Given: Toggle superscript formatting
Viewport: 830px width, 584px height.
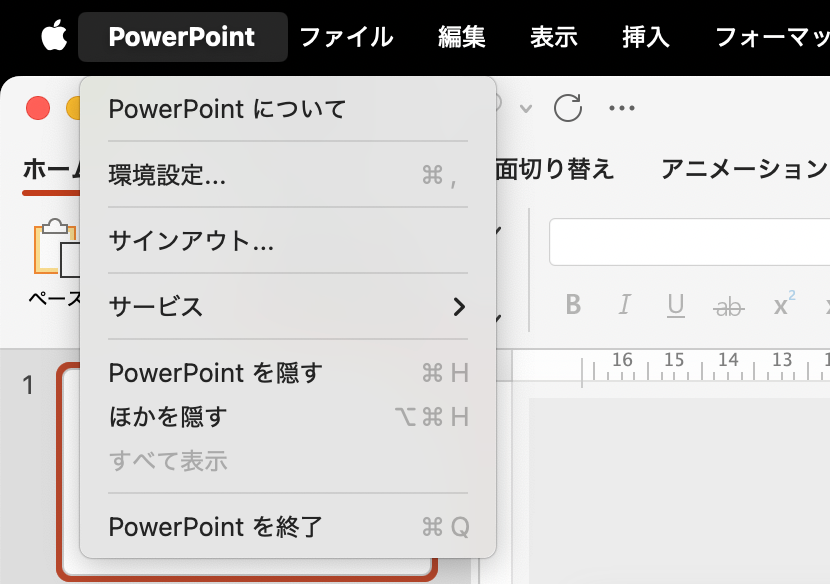Looking at the screenshot, I should pyautogui.click(x=784, y=303).
